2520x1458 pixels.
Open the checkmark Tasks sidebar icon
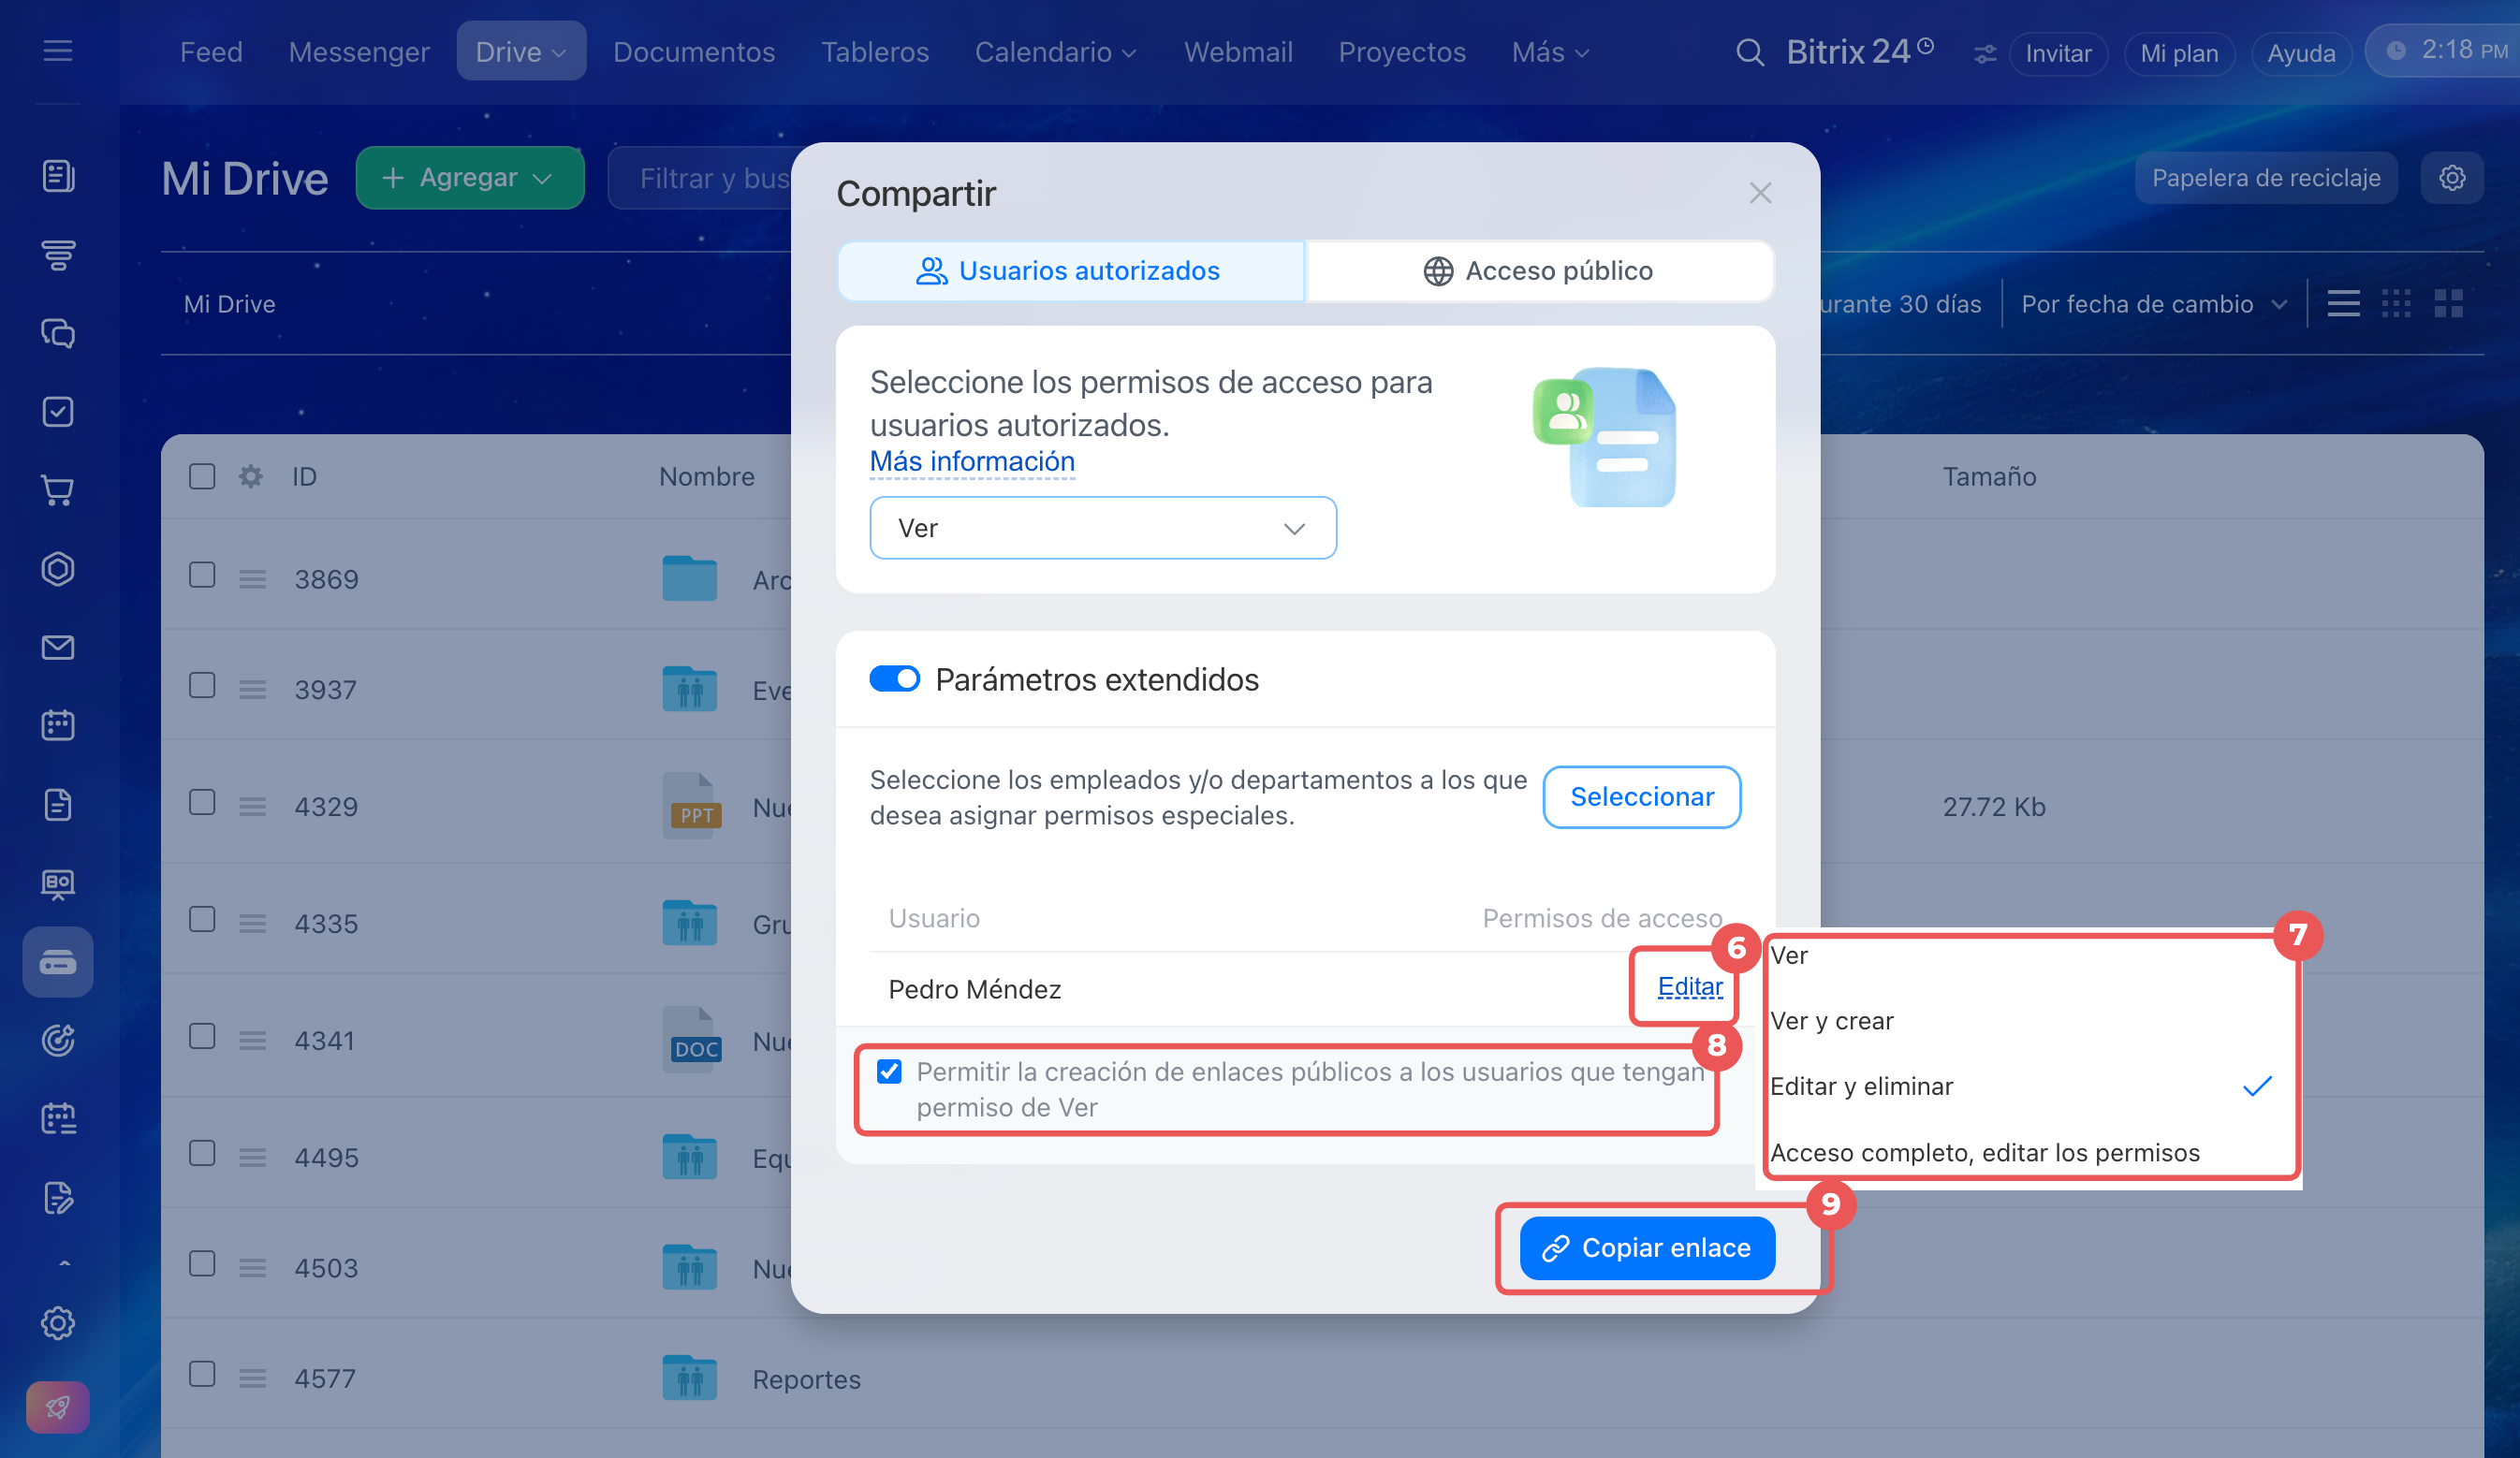pyautogui.click(x=58, y=412)
